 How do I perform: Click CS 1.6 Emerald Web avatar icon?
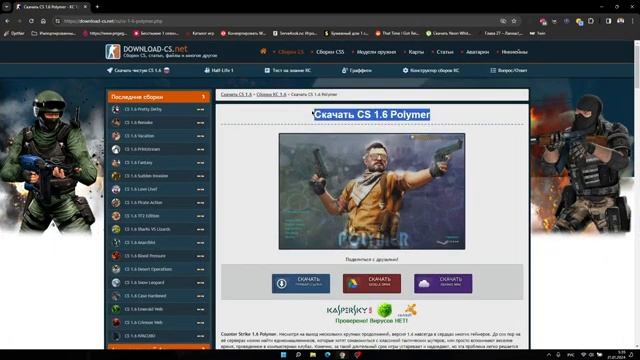[116, 309]
